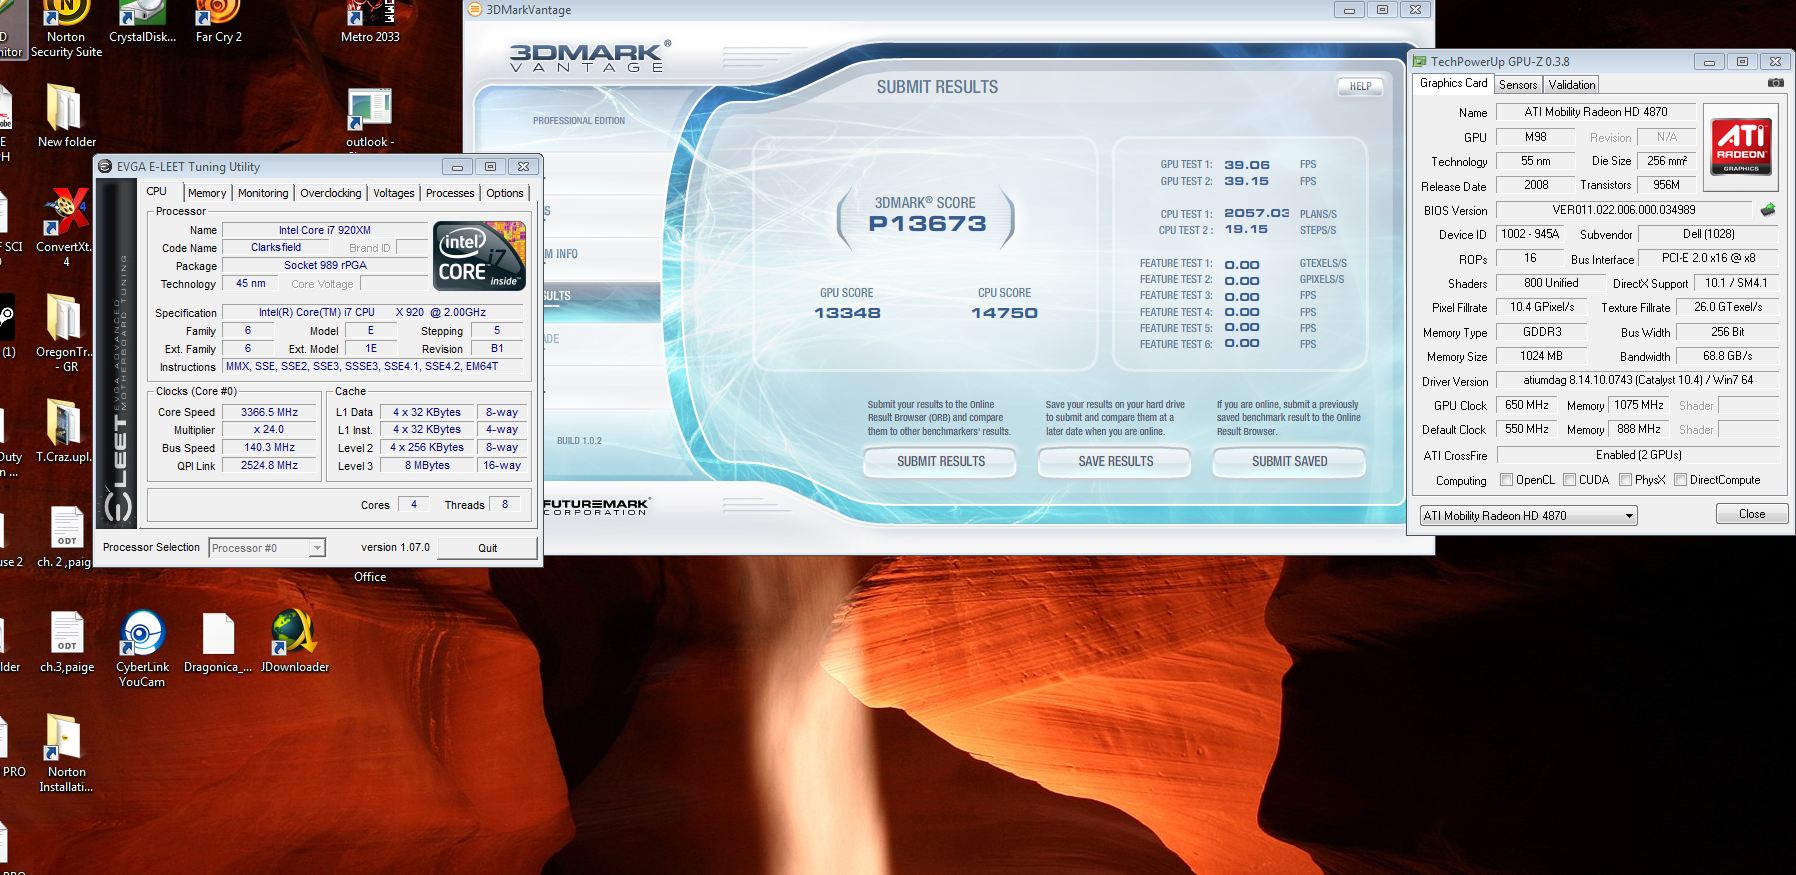Click the SUBMIT SAVED button in 3DMark
This screenshot has height=875, width=1796.
(1290, 461)
